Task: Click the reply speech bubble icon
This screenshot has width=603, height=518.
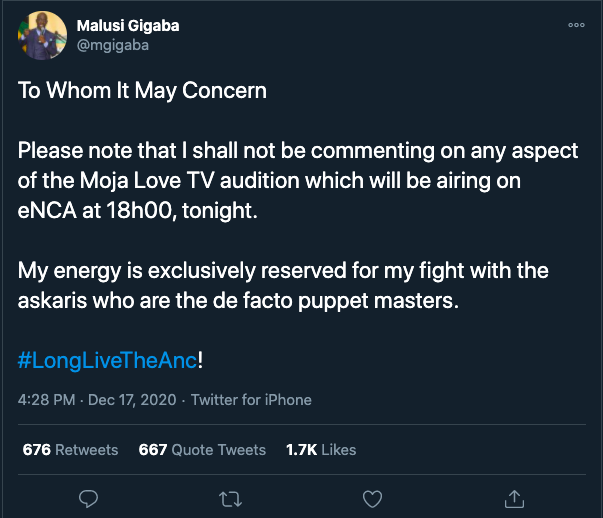Action: pos(88,497)
